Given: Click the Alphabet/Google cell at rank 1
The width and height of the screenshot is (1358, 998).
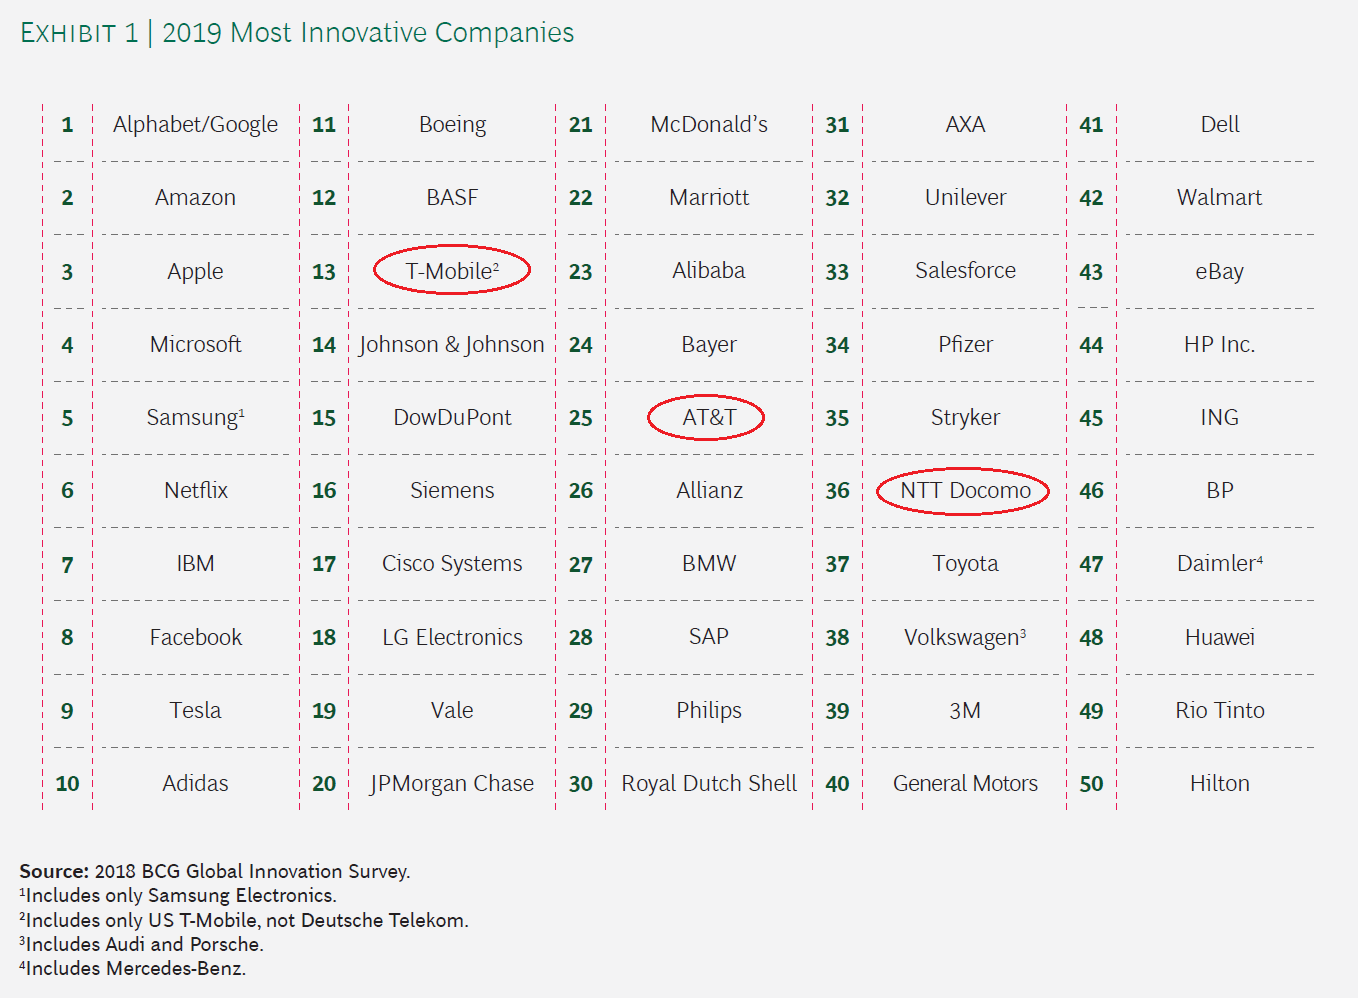Looking at the screenshot, I should coord(195,125).
